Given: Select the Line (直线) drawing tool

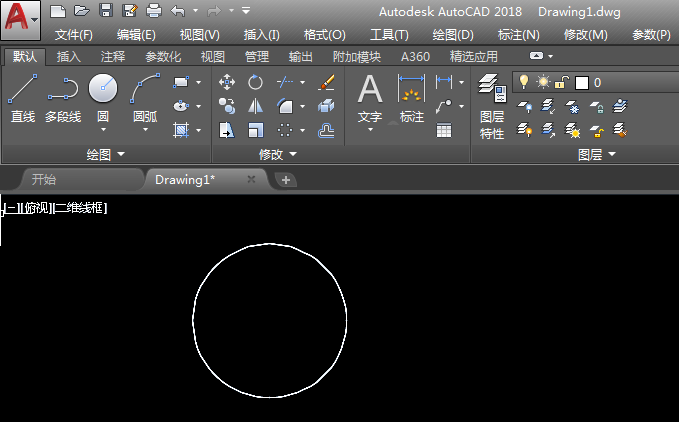Looking at the screenshot, I should point(23,98).
